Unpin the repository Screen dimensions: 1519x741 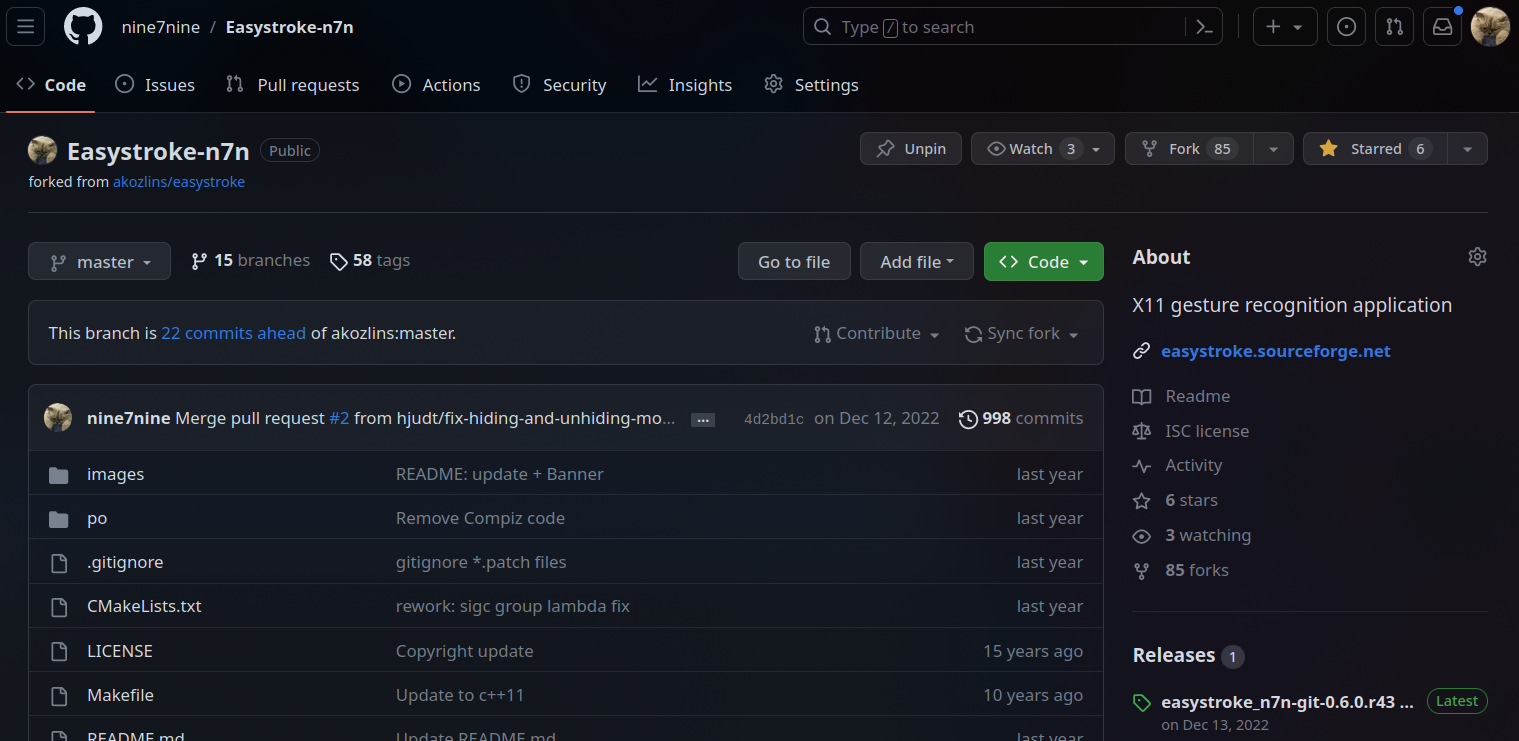tap(910, 149)
